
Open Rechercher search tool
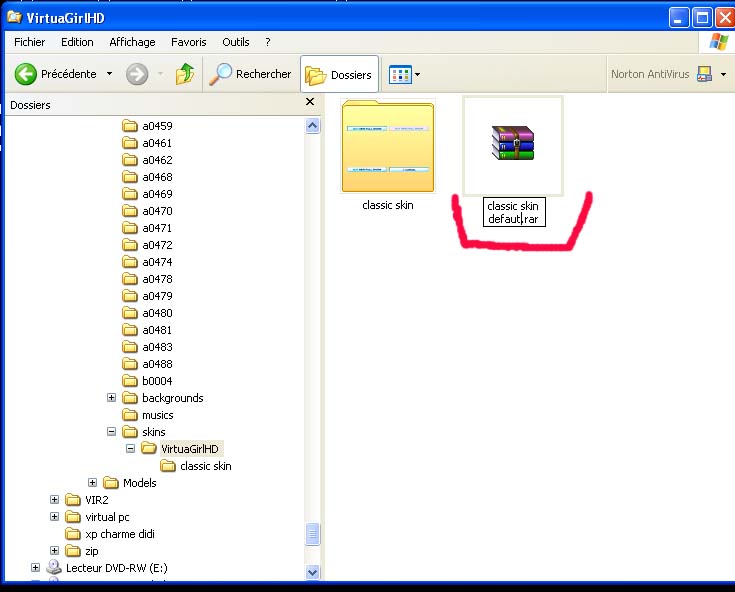[x=250, y=74]
